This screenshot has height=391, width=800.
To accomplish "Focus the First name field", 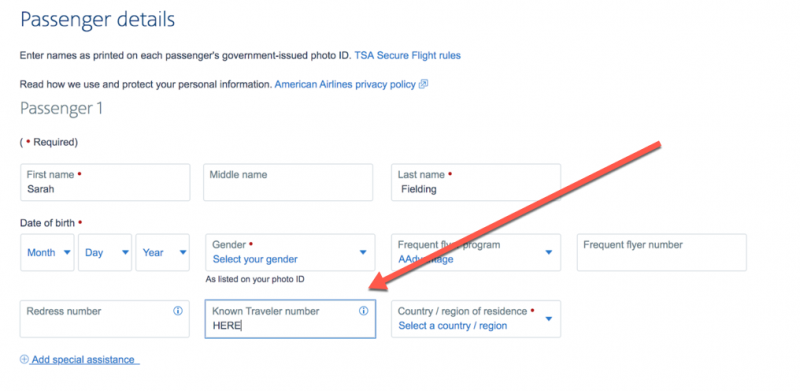I will (x=105, y=182).
